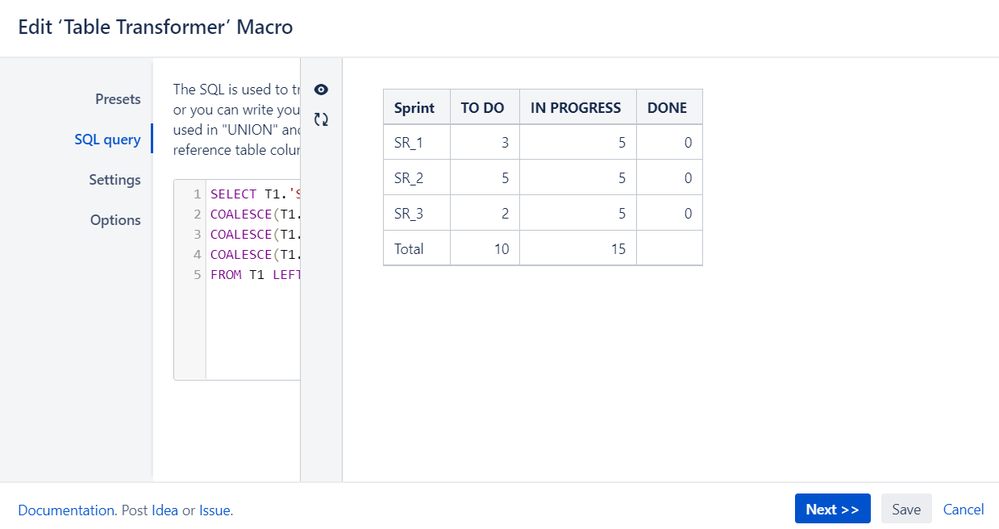
Task: Click the Cancel link
Action: point(964,509)
